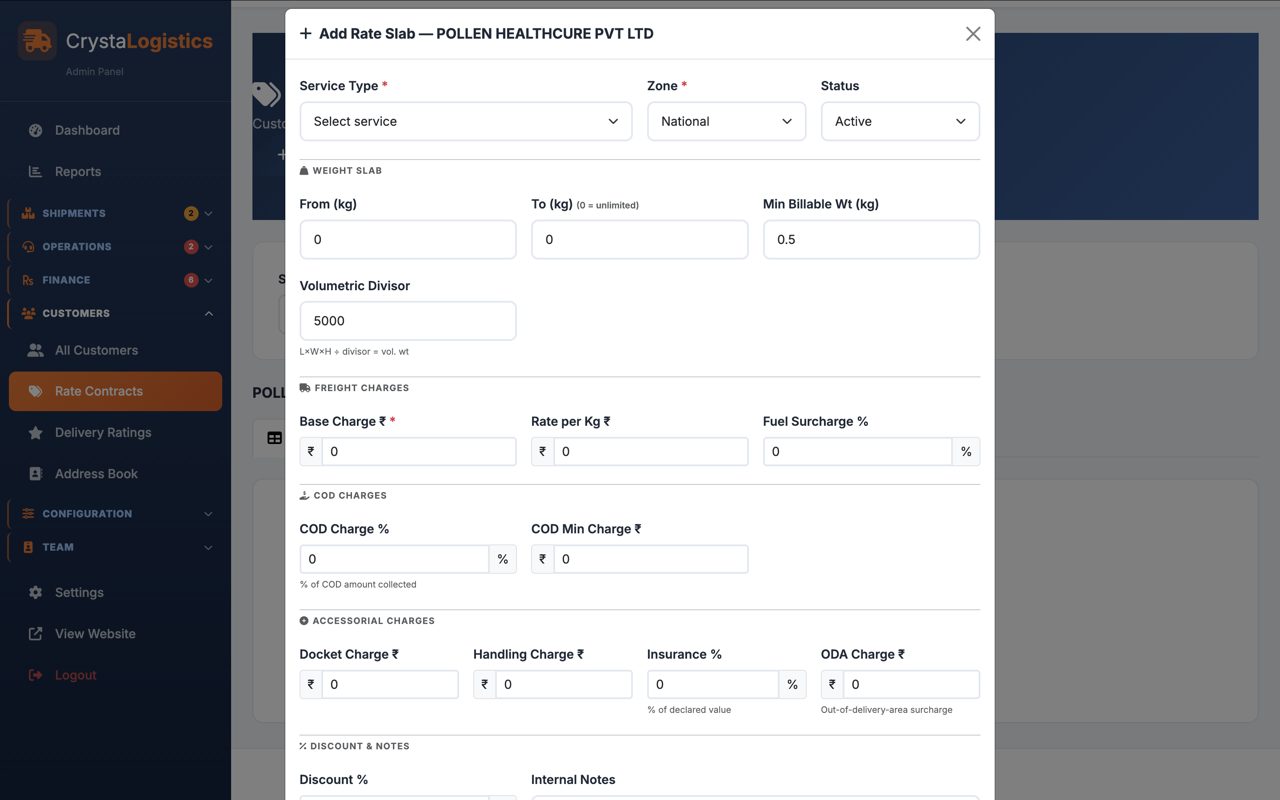Image resolution: width=1280 pixels, height=800 pixels.
Task: Click the Min Billable Wt input
Action: point(871,240)
